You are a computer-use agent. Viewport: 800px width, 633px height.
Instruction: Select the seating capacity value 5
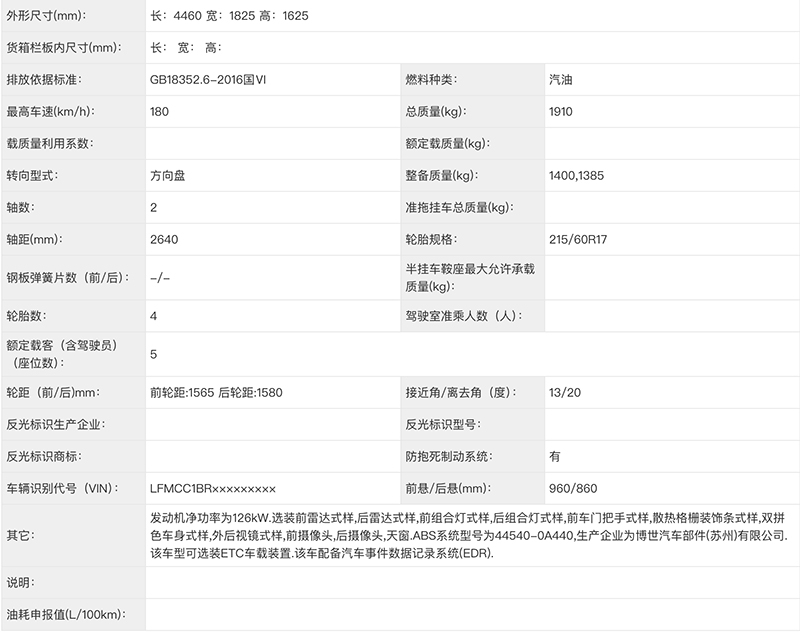coord(154,355)
